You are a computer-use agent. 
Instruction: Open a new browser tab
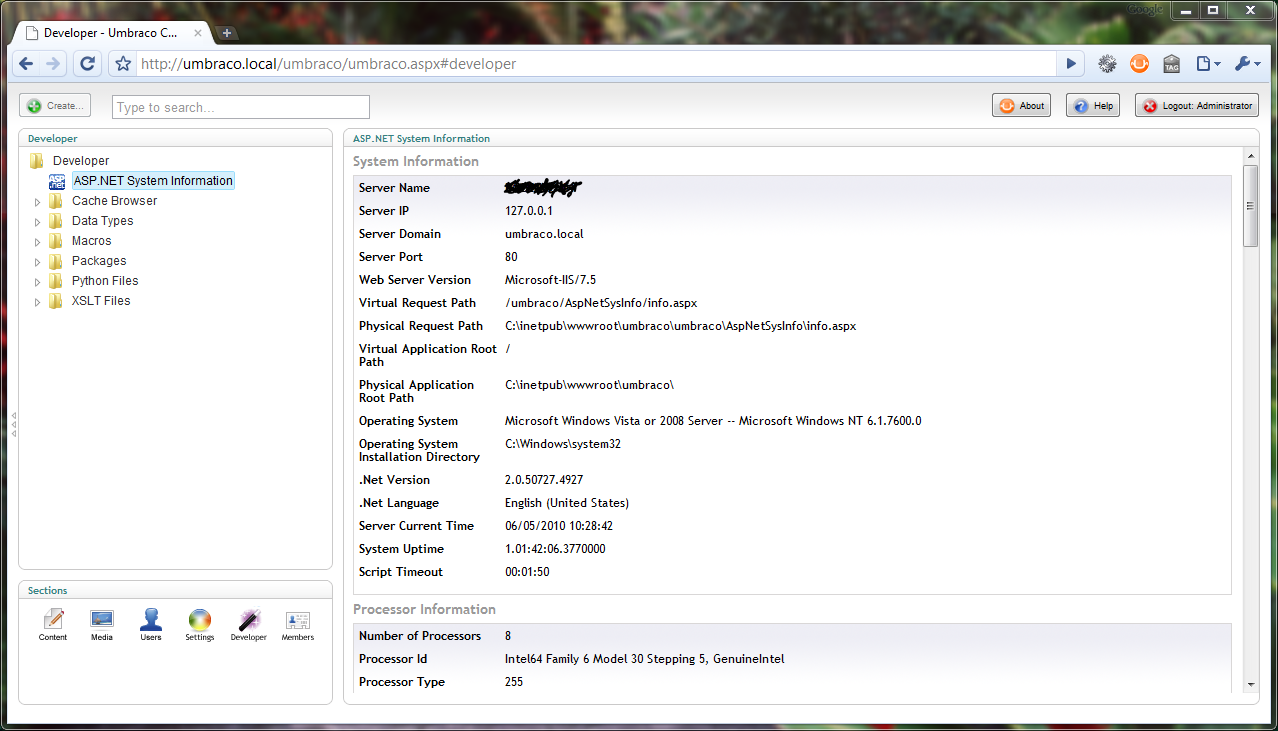[227, 33]
